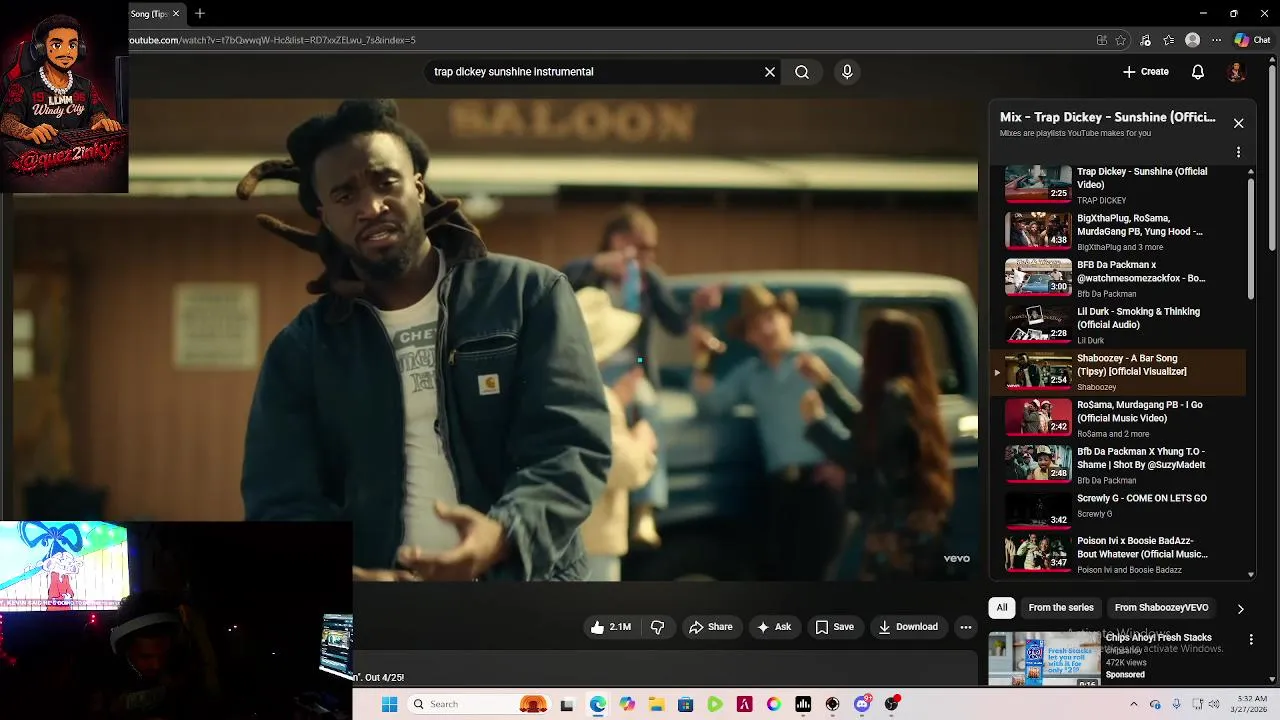Close the current browser tab
This screenshot has width=1280, height=720.
coord(176,14)
